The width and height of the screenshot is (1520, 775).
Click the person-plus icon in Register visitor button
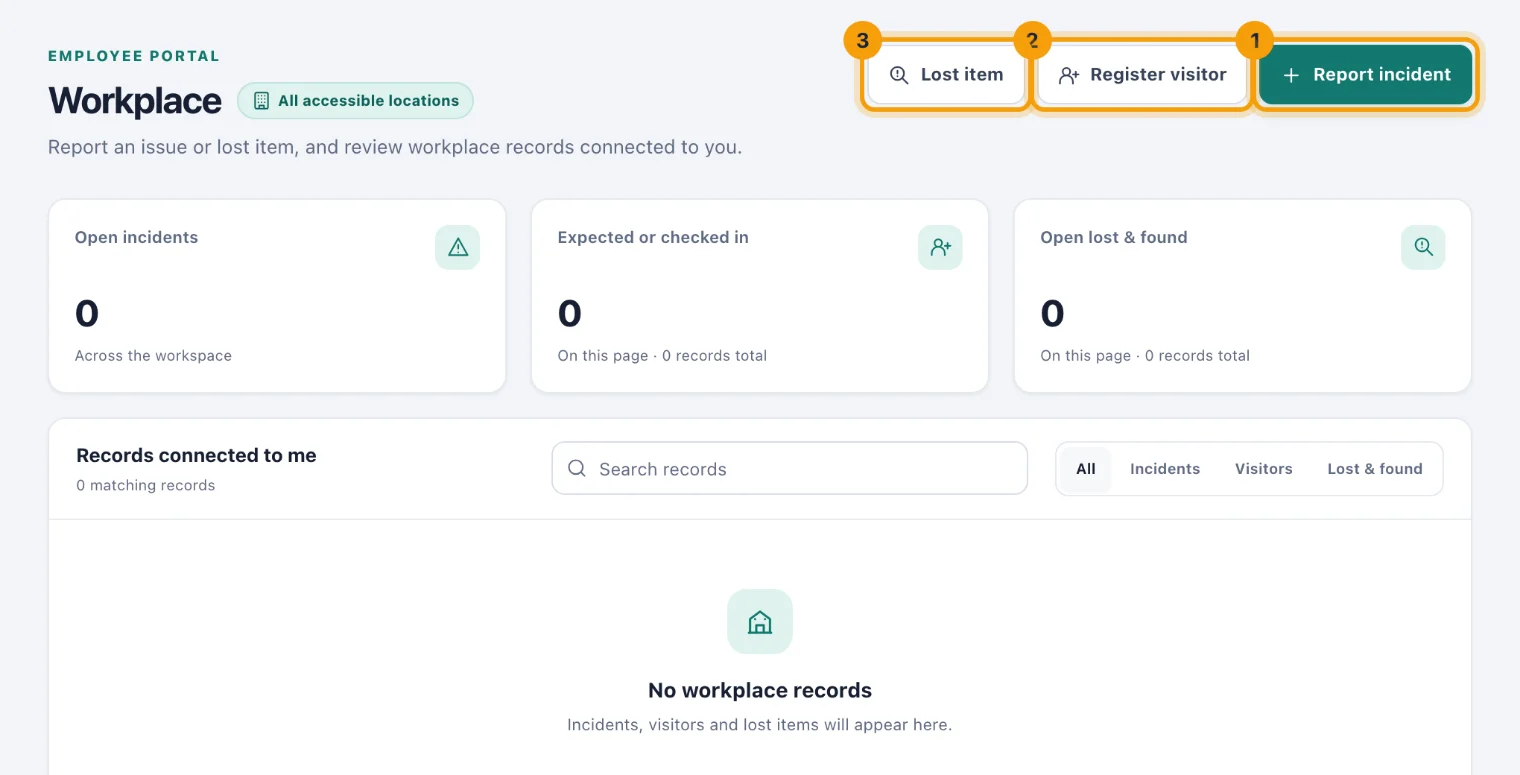(x=1069, y=75)
